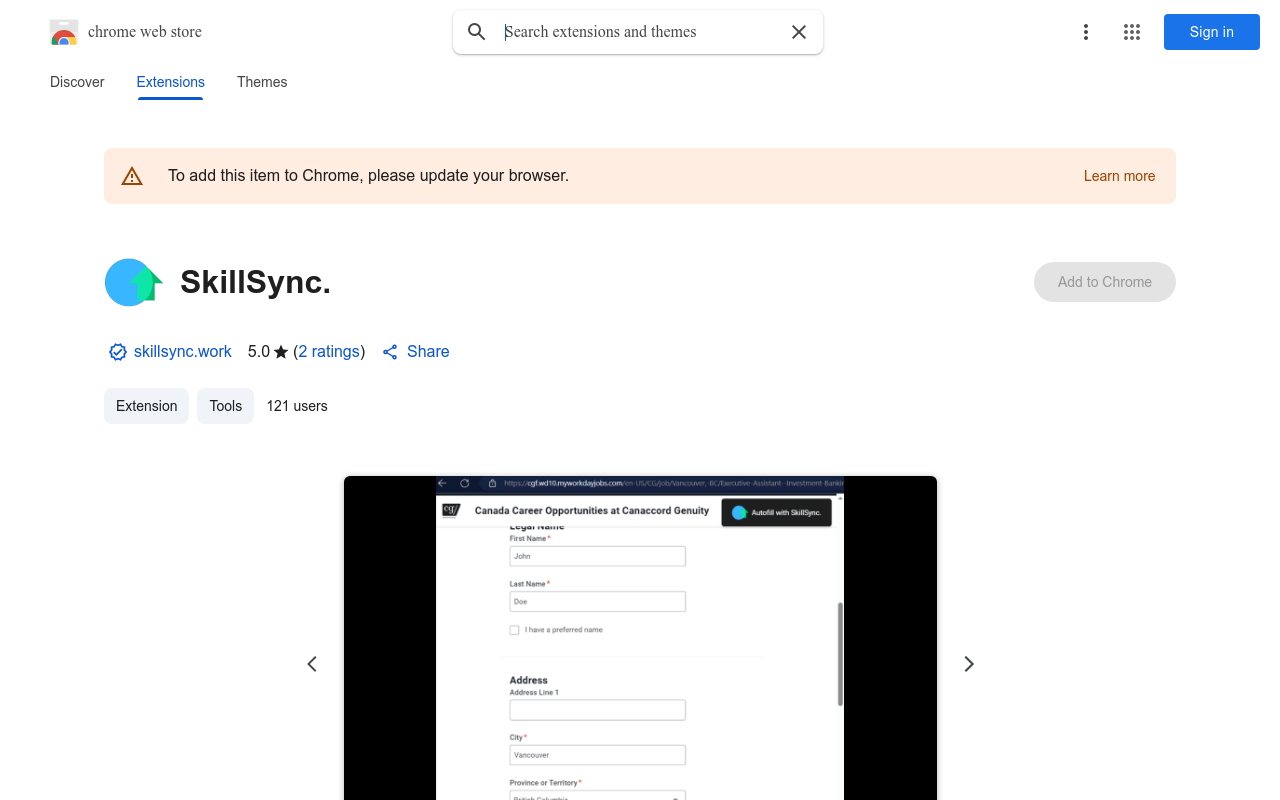
Task: Focus the Search extensions and themes field
Action: (640, 32)
